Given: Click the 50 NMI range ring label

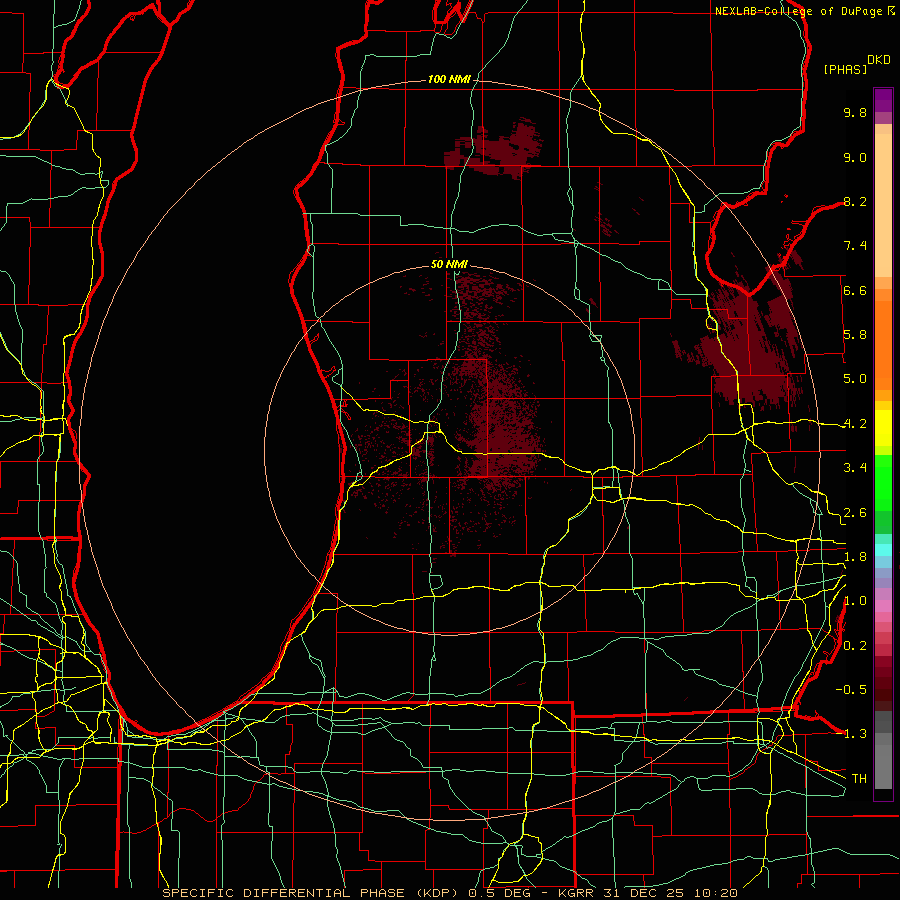Looking at the screenshot, I should click(x=449, y=264).
